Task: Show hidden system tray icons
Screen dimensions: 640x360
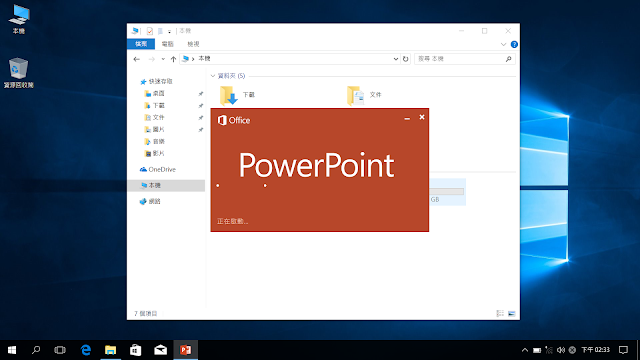Action: point(525,350)
